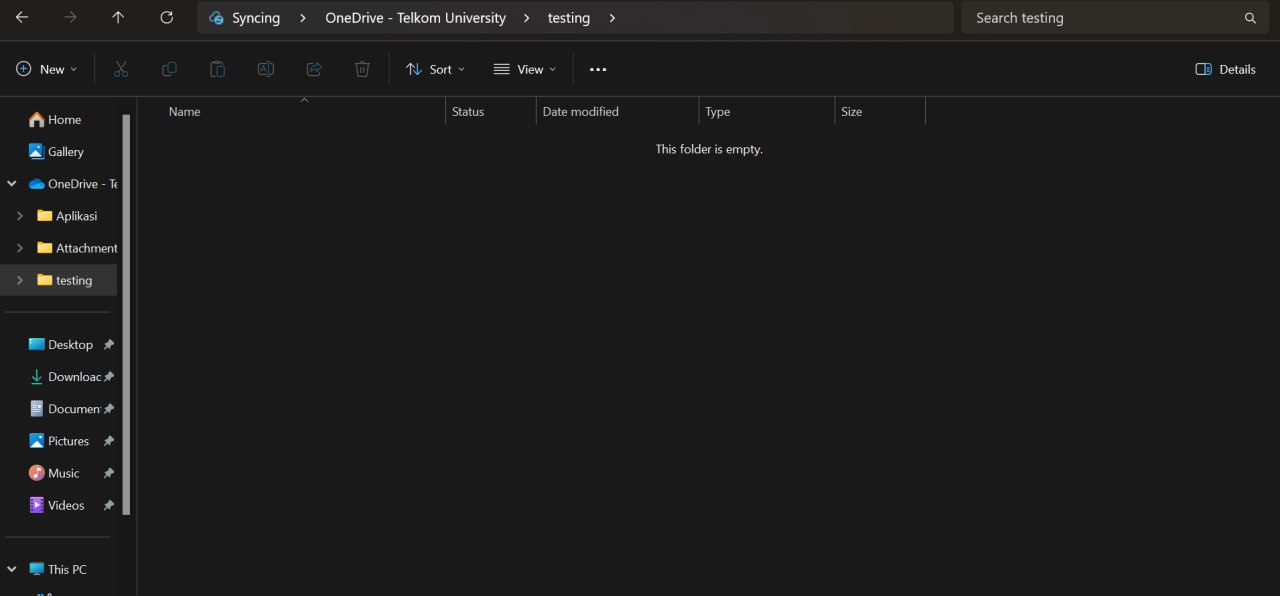Click the navigation pane vertical scrollbar
Screen dimensions: 1280x596
[127, 315]
